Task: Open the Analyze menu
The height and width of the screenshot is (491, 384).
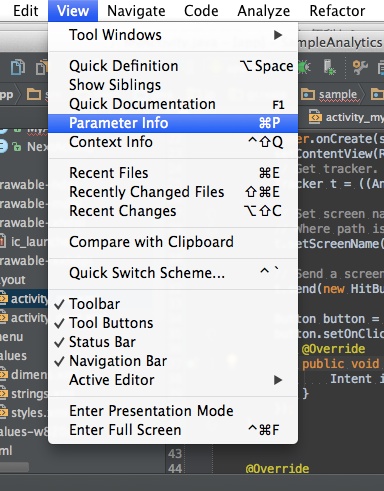Action: tap(263, 11)
